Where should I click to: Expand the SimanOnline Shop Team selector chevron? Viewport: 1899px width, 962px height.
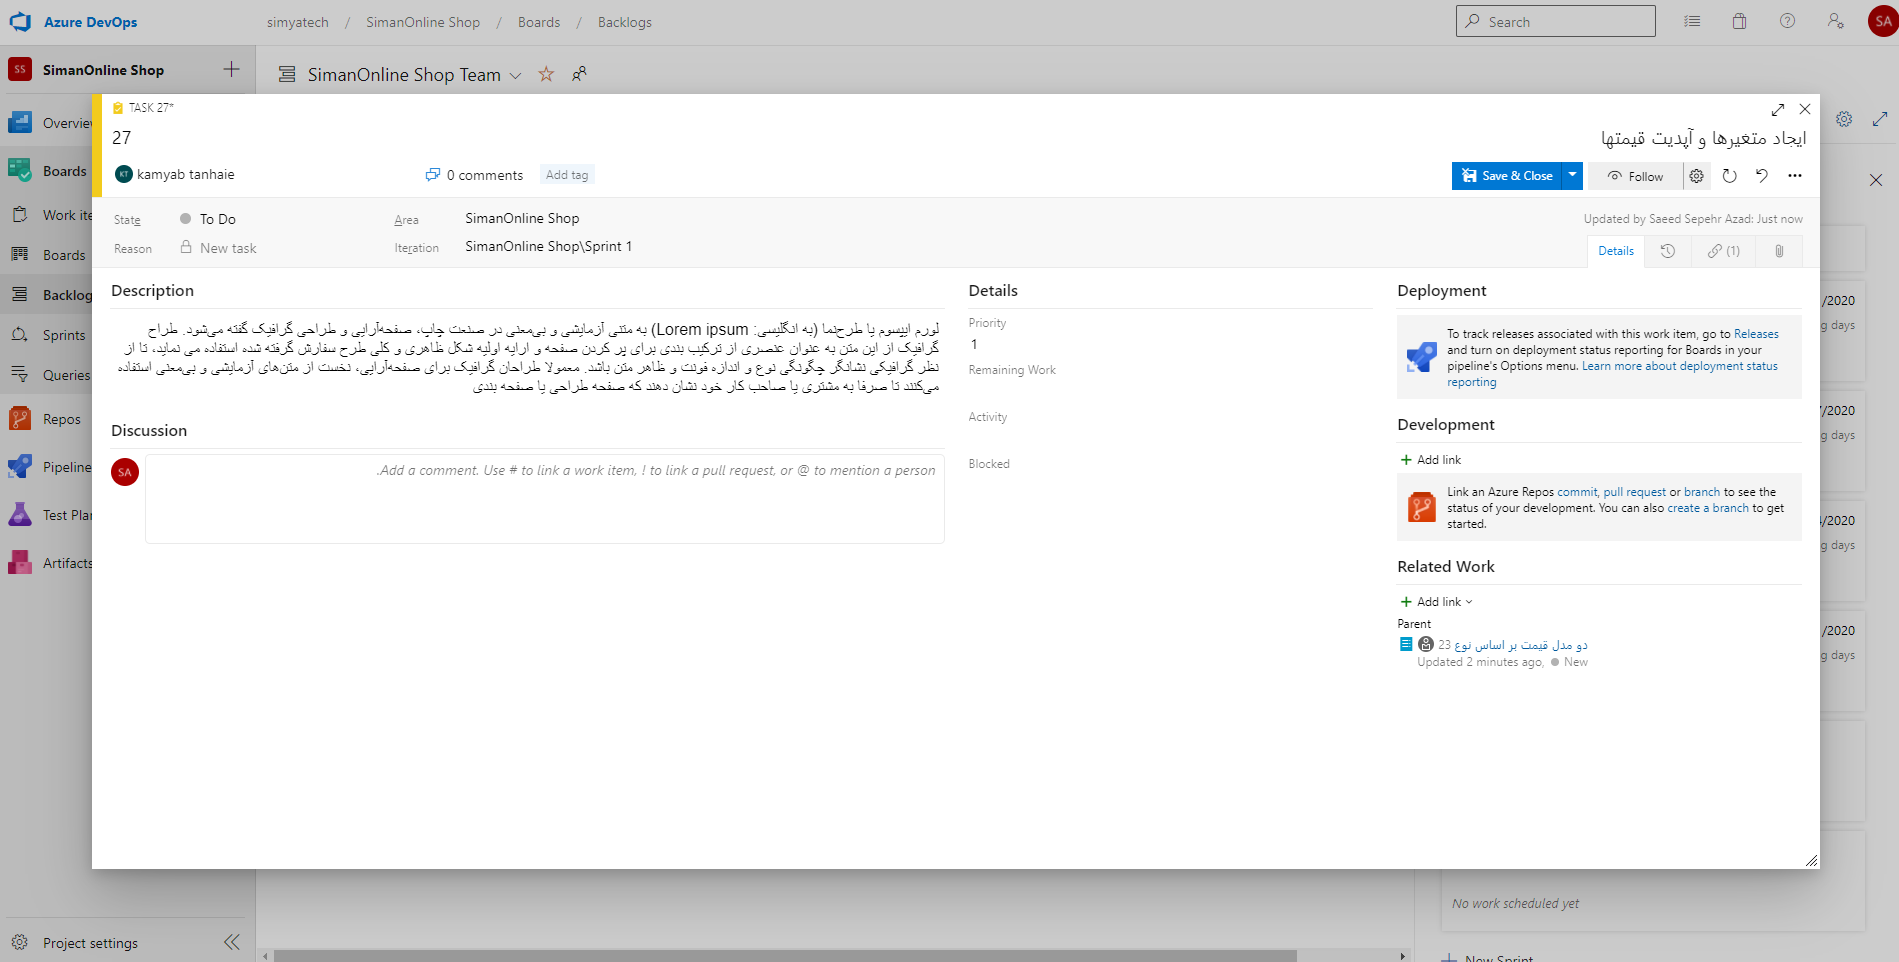tap(515, 75)
